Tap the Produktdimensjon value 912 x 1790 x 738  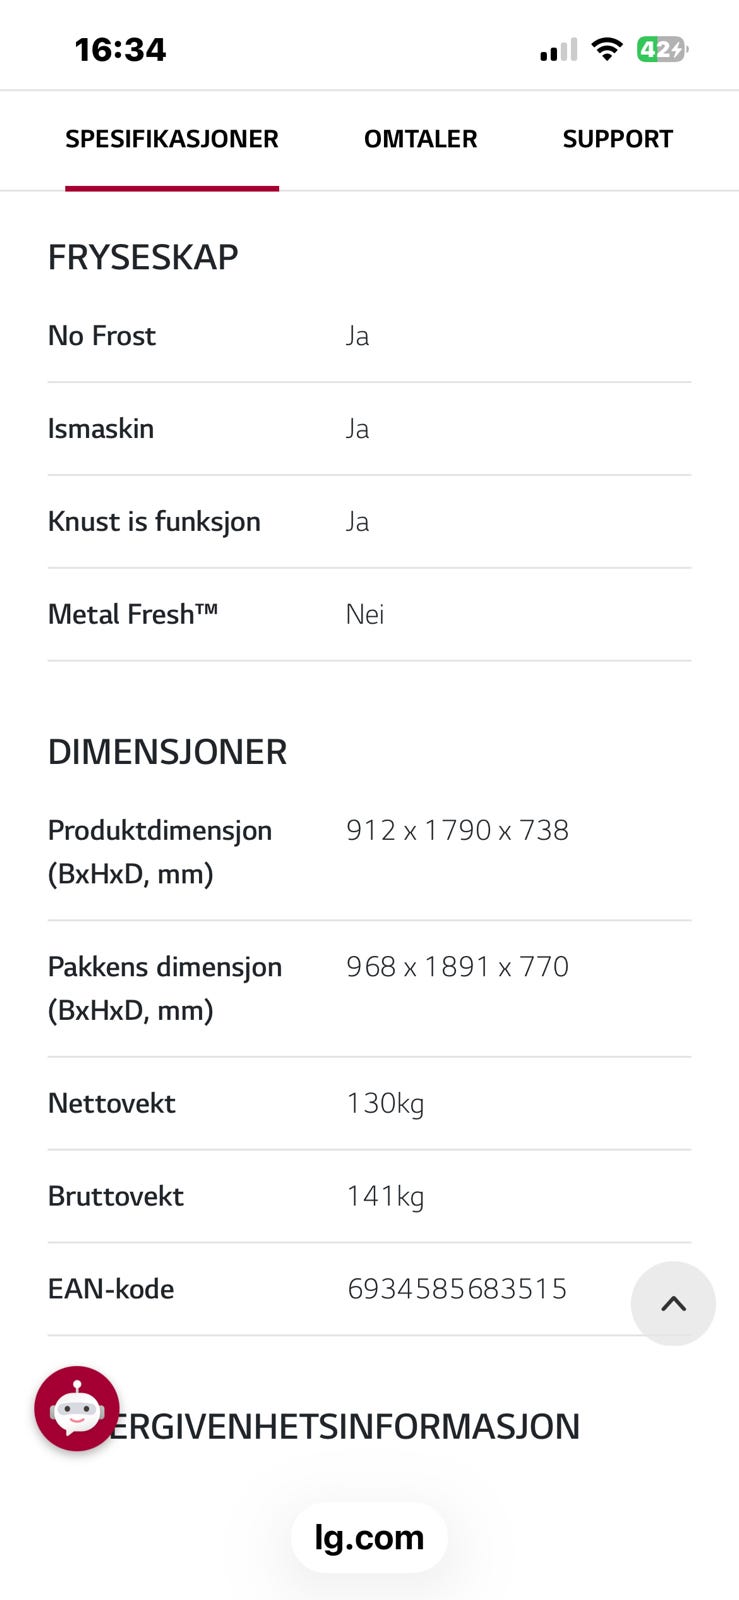pos(457,830)
